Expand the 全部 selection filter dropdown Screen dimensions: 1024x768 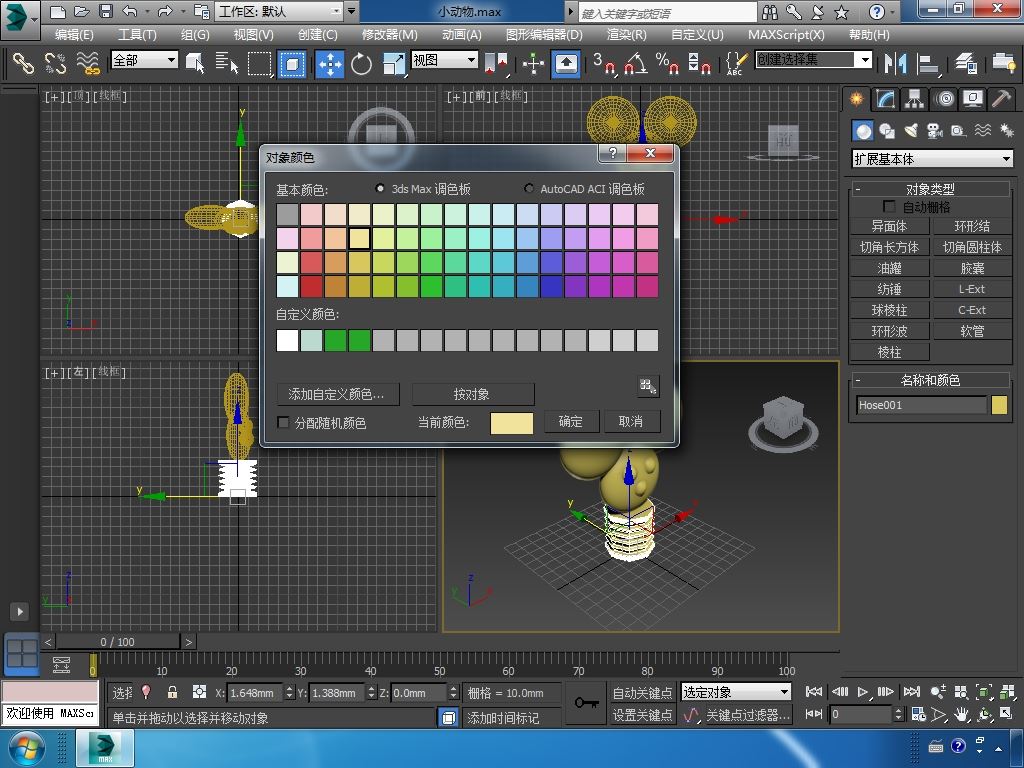[144, 60]
